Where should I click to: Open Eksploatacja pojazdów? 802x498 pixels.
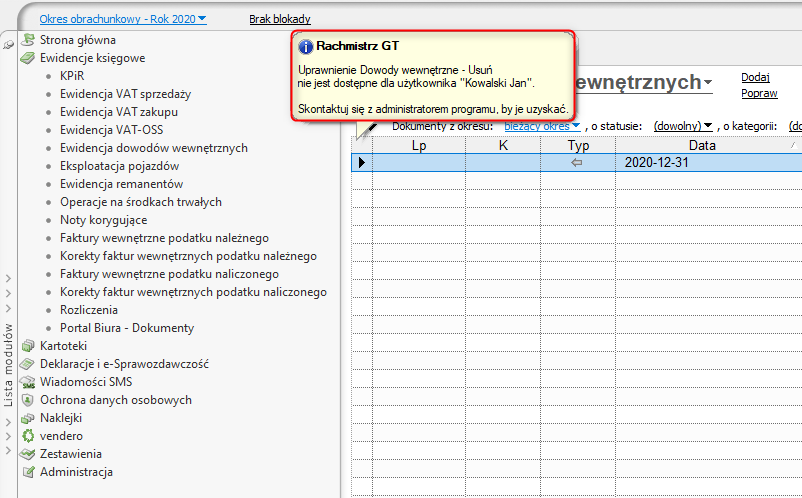click(120, 166)
